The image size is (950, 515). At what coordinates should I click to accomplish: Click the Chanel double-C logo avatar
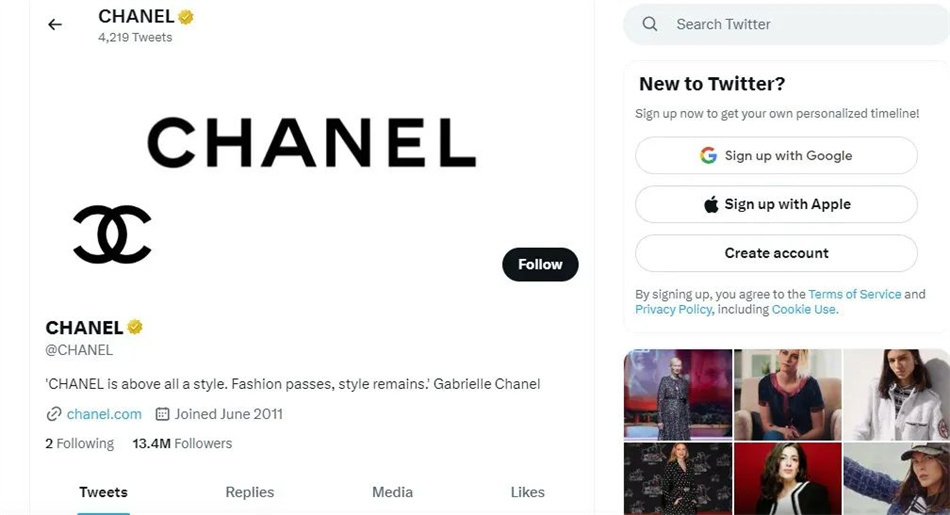coord(112,235)
